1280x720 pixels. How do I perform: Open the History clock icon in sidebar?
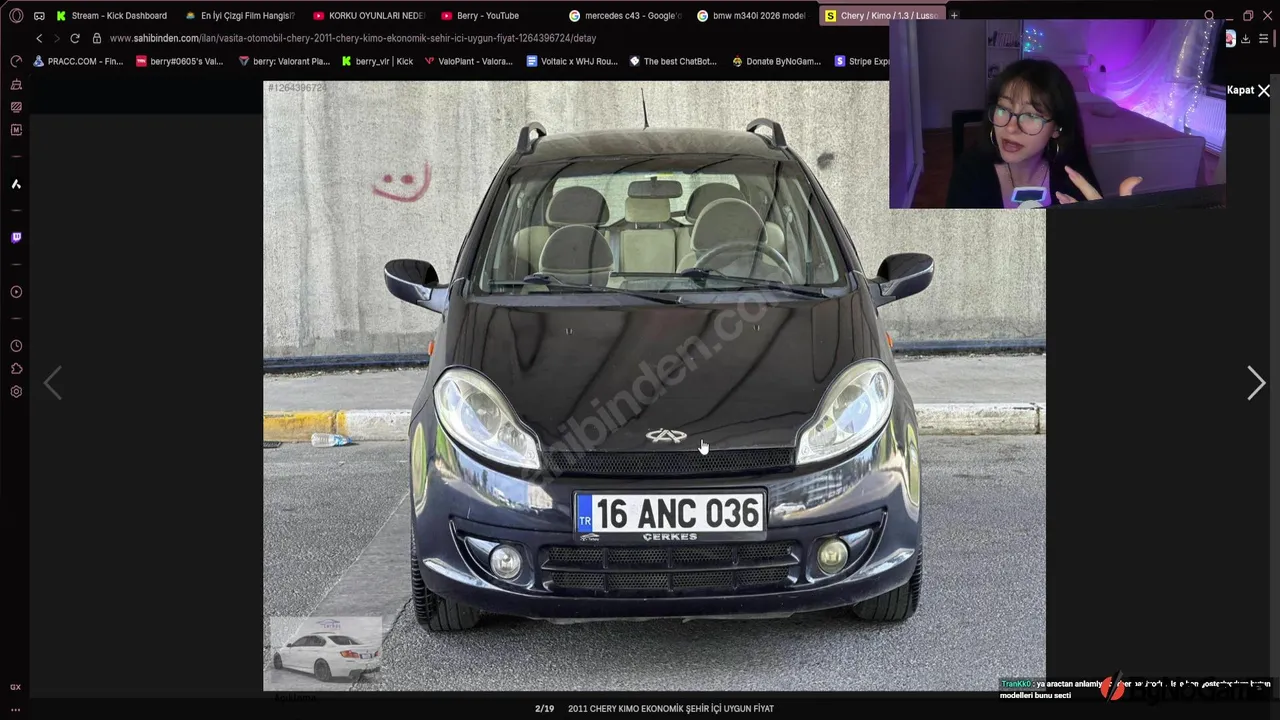pyautogui.click(x=16, y=346)
